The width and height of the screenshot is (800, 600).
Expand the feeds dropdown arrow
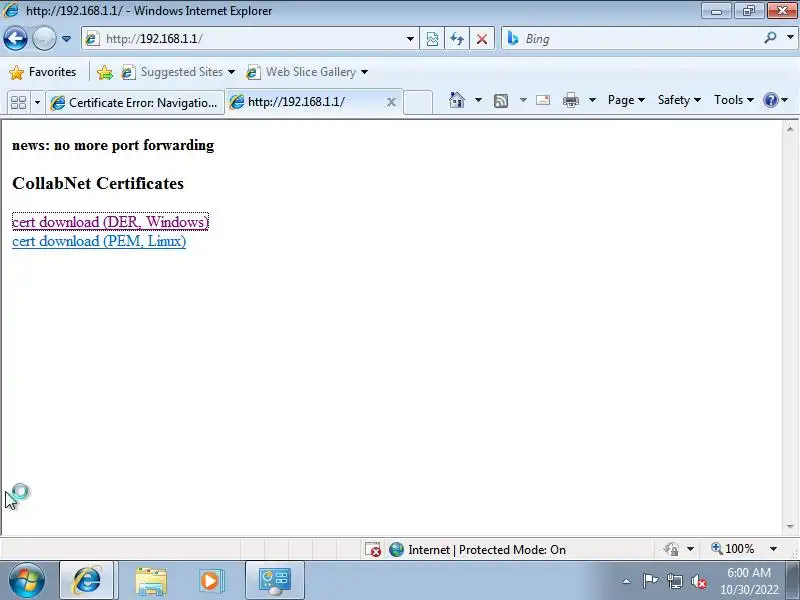pos(523,100)
